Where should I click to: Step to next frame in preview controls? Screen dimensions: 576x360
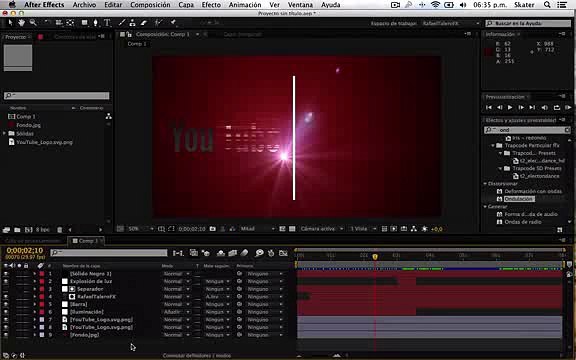[x=521, y=108]
